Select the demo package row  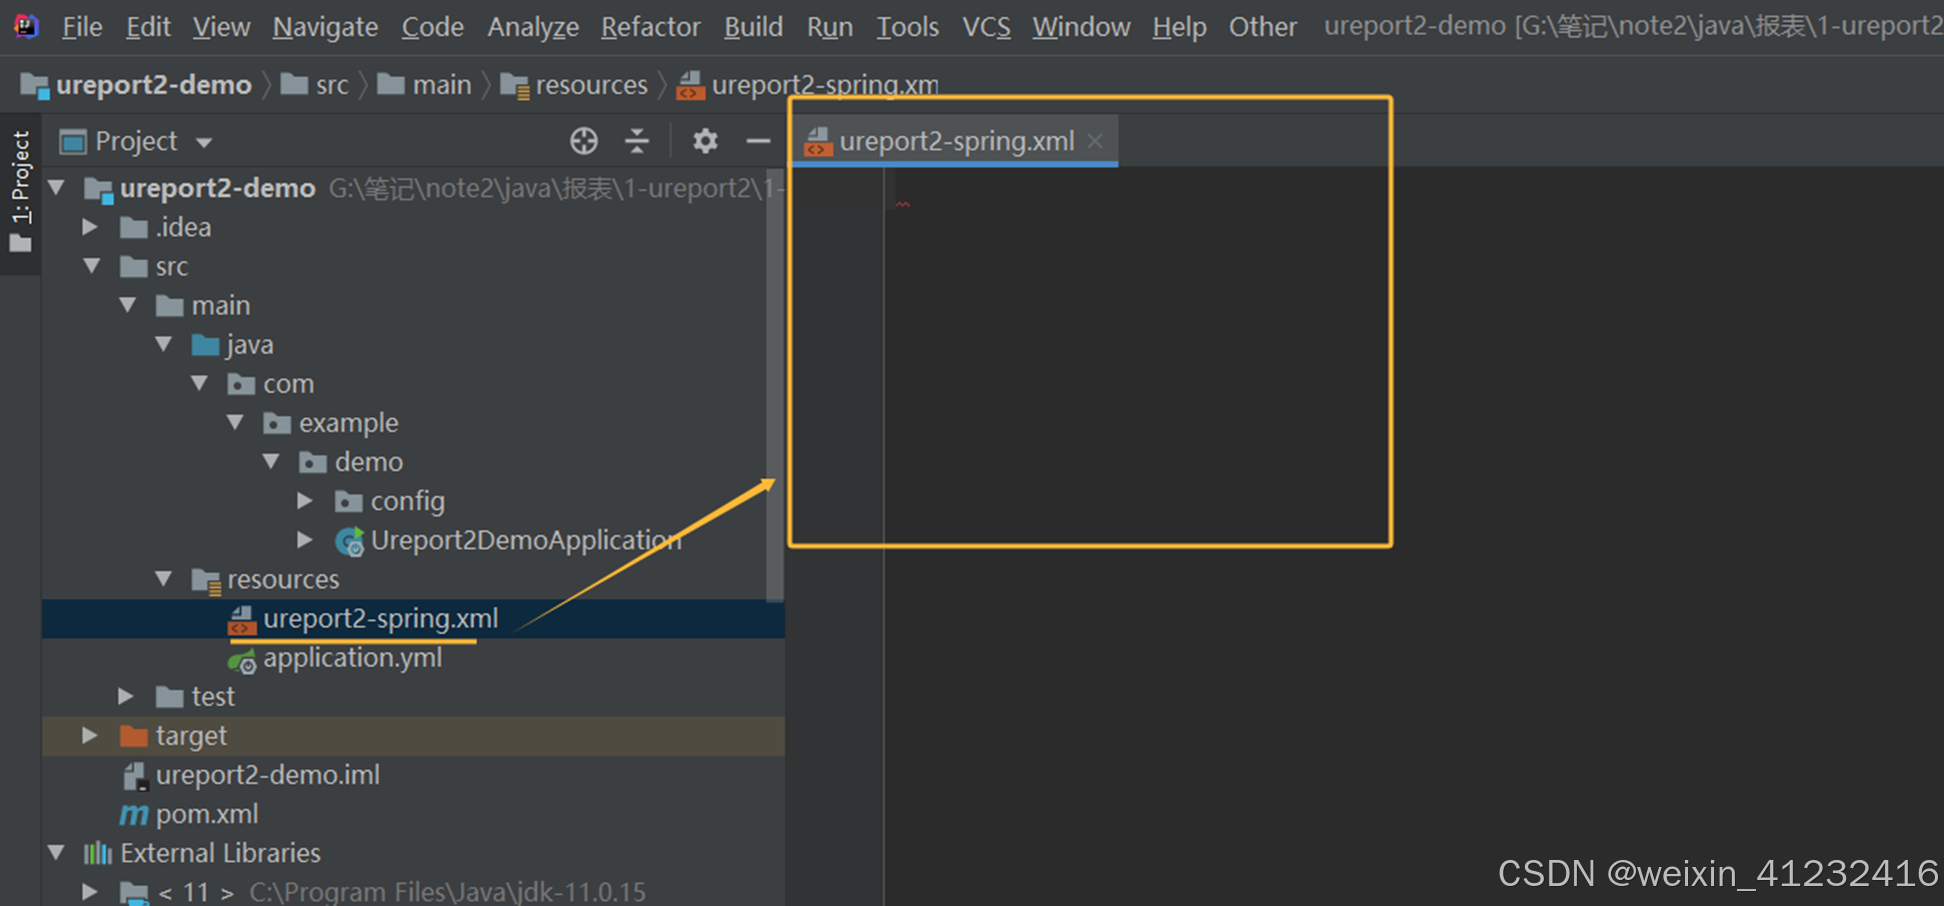pyautogui.click(x=413, y=462)
